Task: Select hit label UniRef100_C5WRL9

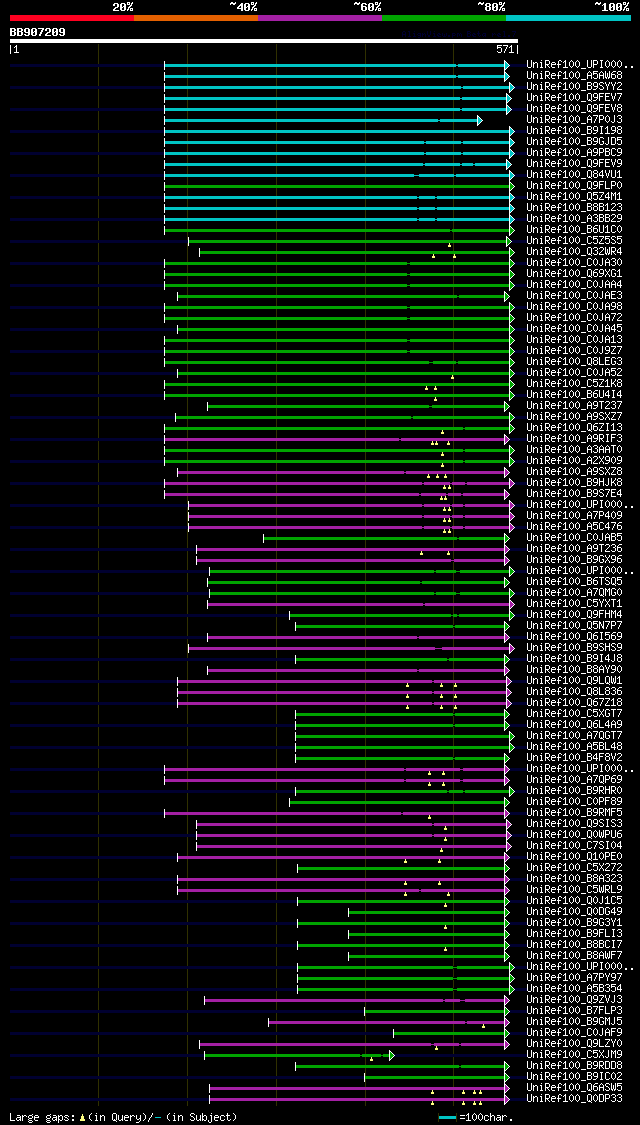Action: 575,890
